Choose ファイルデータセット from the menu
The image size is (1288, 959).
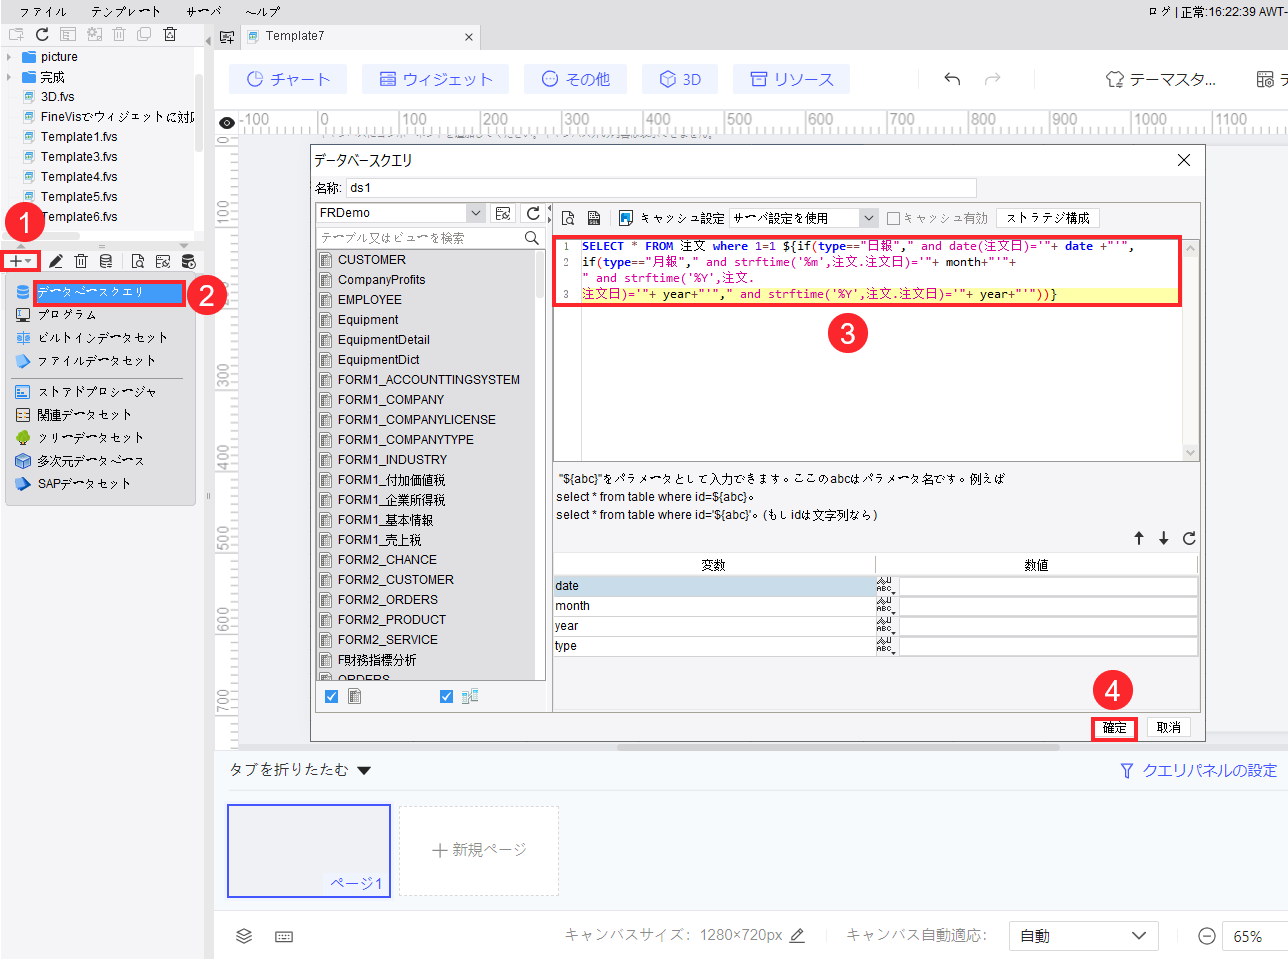pos(96,361)
